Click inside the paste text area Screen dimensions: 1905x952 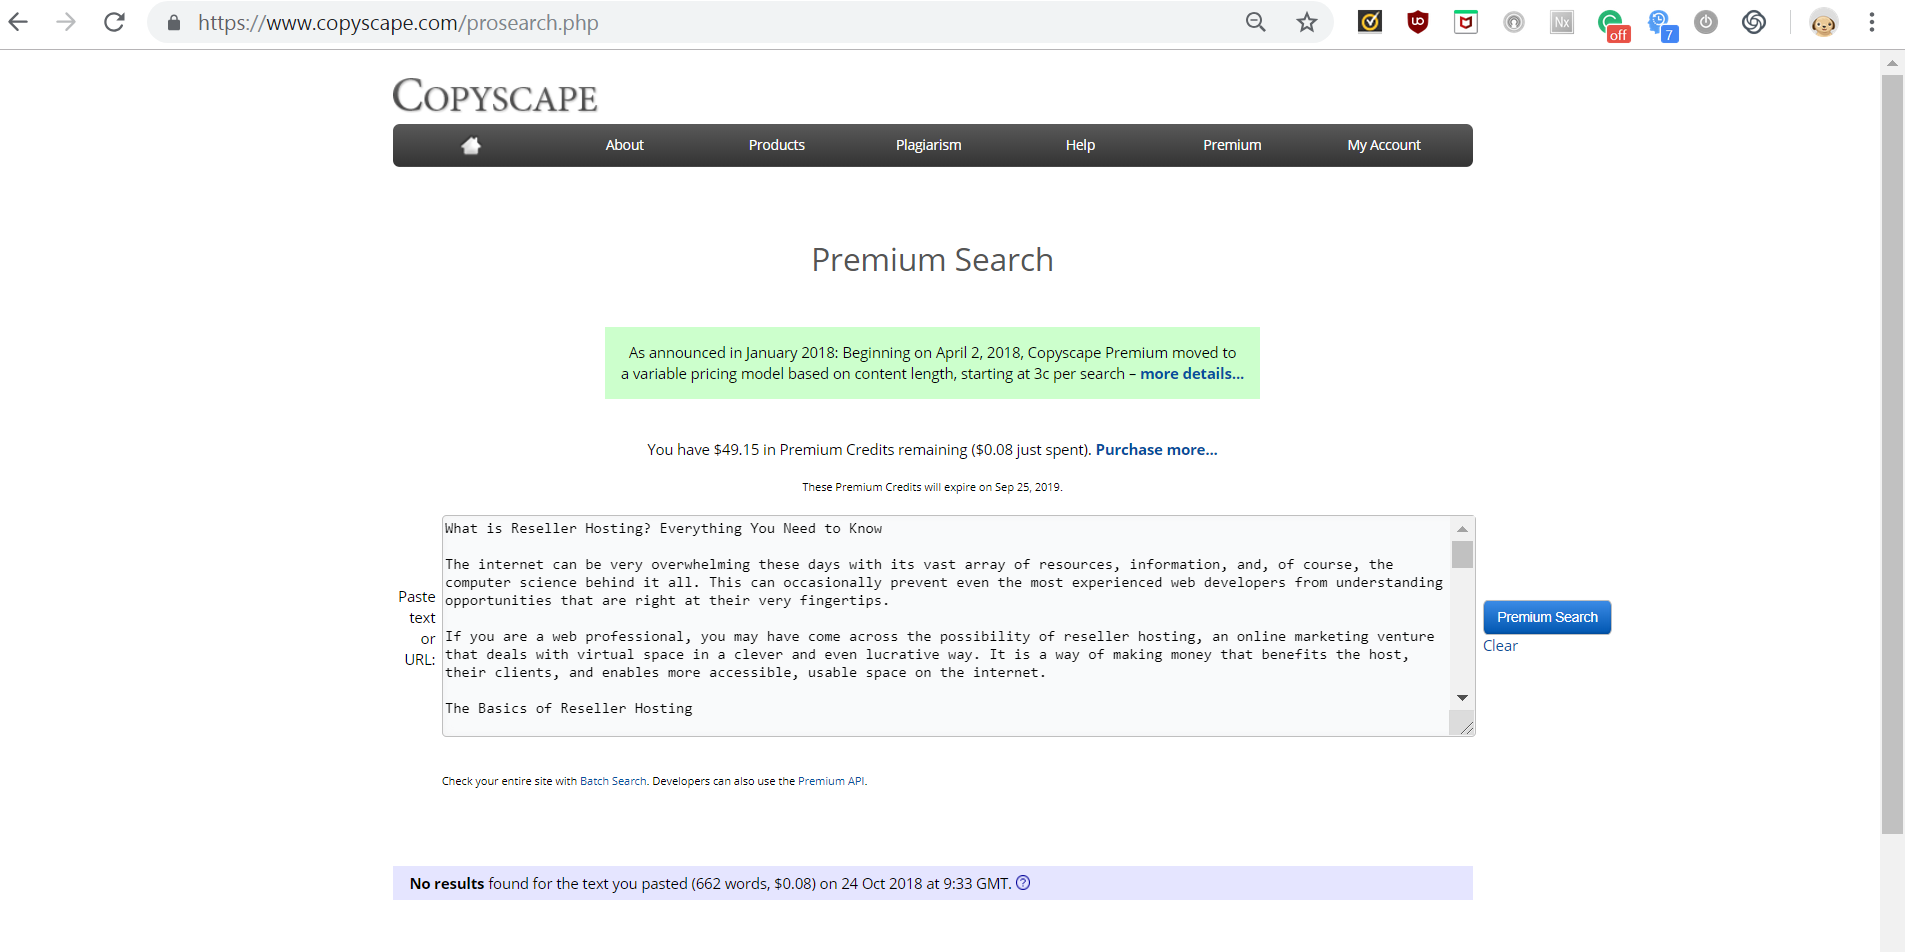pos(946,626)
